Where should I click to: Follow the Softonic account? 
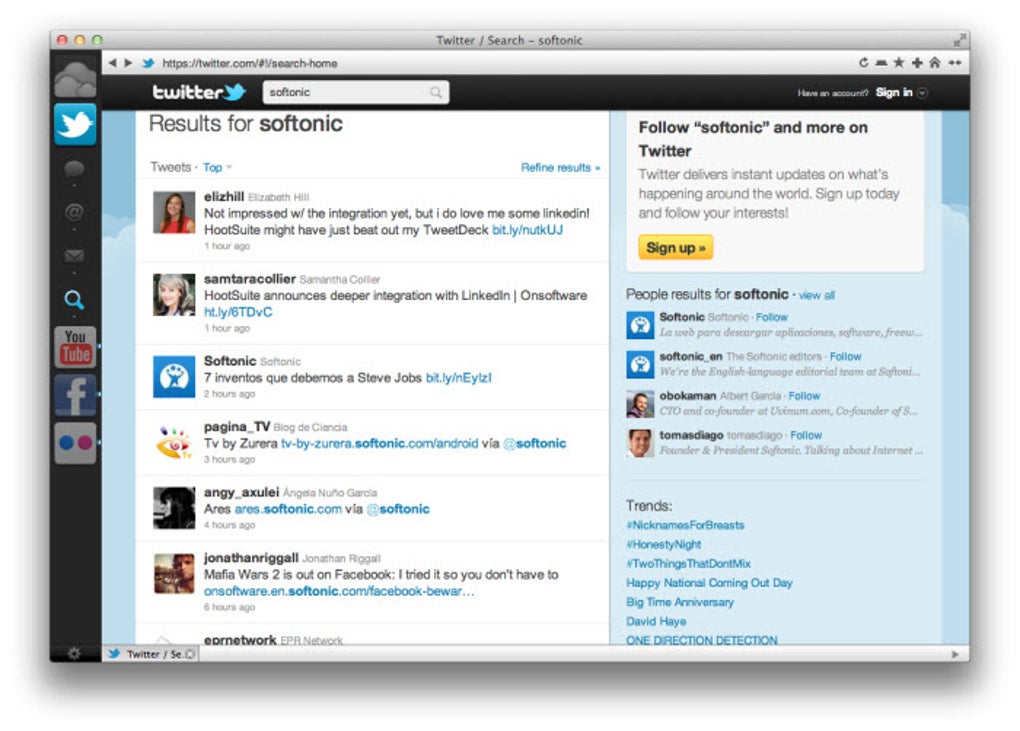(772, 317)
